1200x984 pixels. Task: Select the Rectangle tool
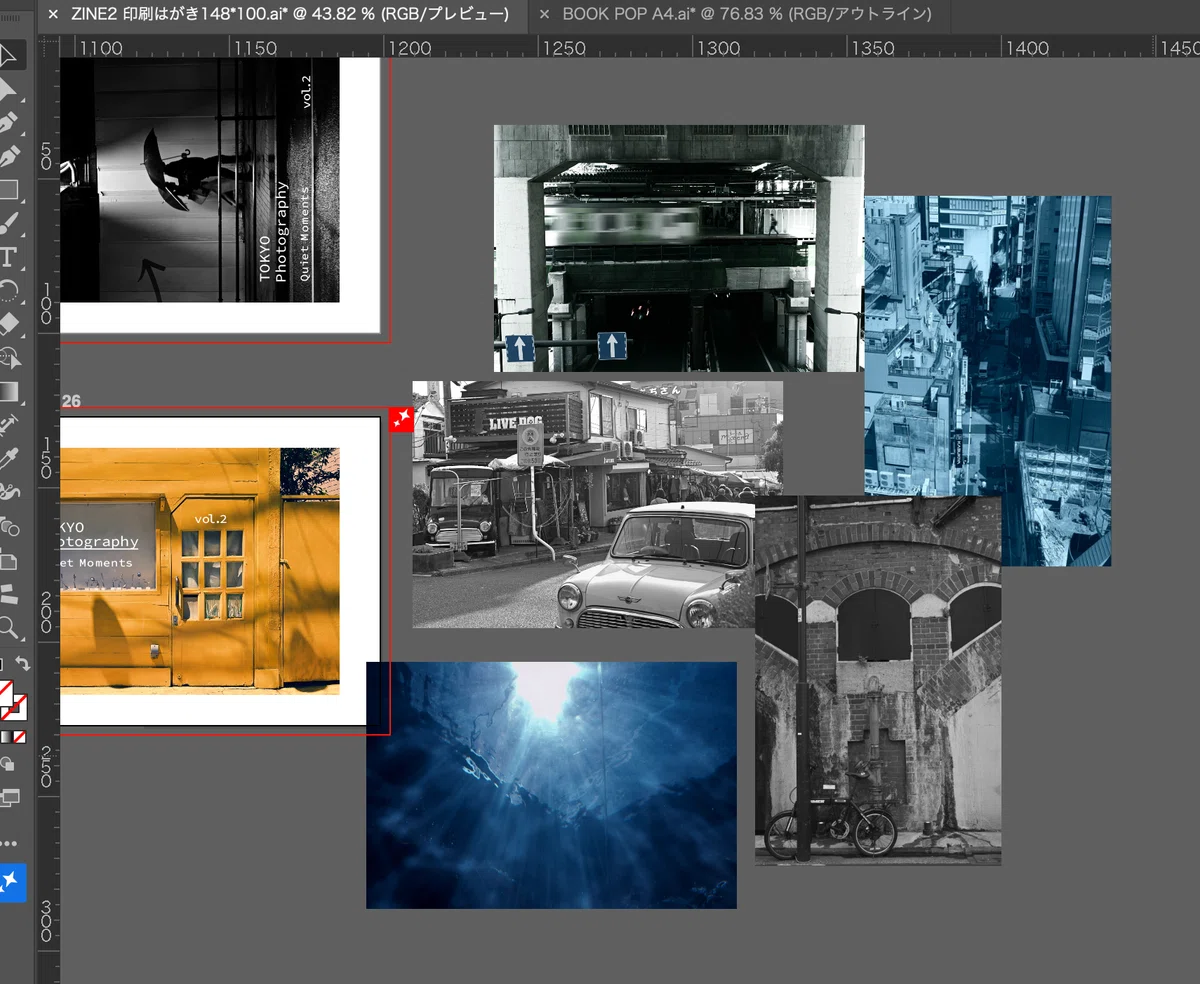point(9,190)
